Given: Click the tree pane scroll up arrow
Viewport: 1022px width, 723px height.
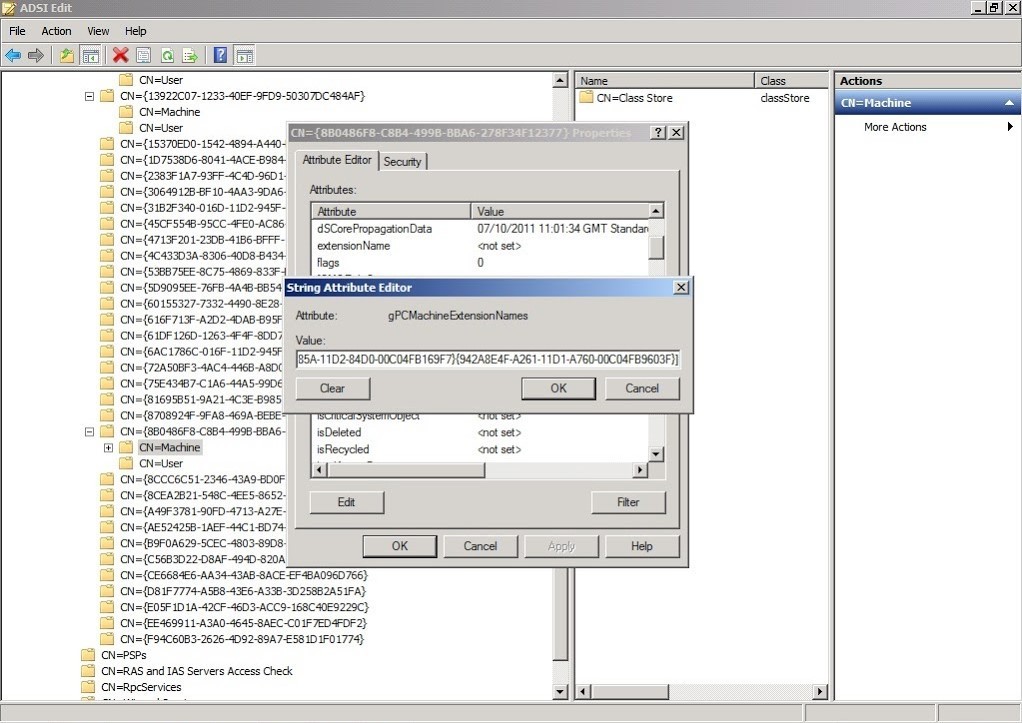Looking at the screenshot, I should 560,80.
